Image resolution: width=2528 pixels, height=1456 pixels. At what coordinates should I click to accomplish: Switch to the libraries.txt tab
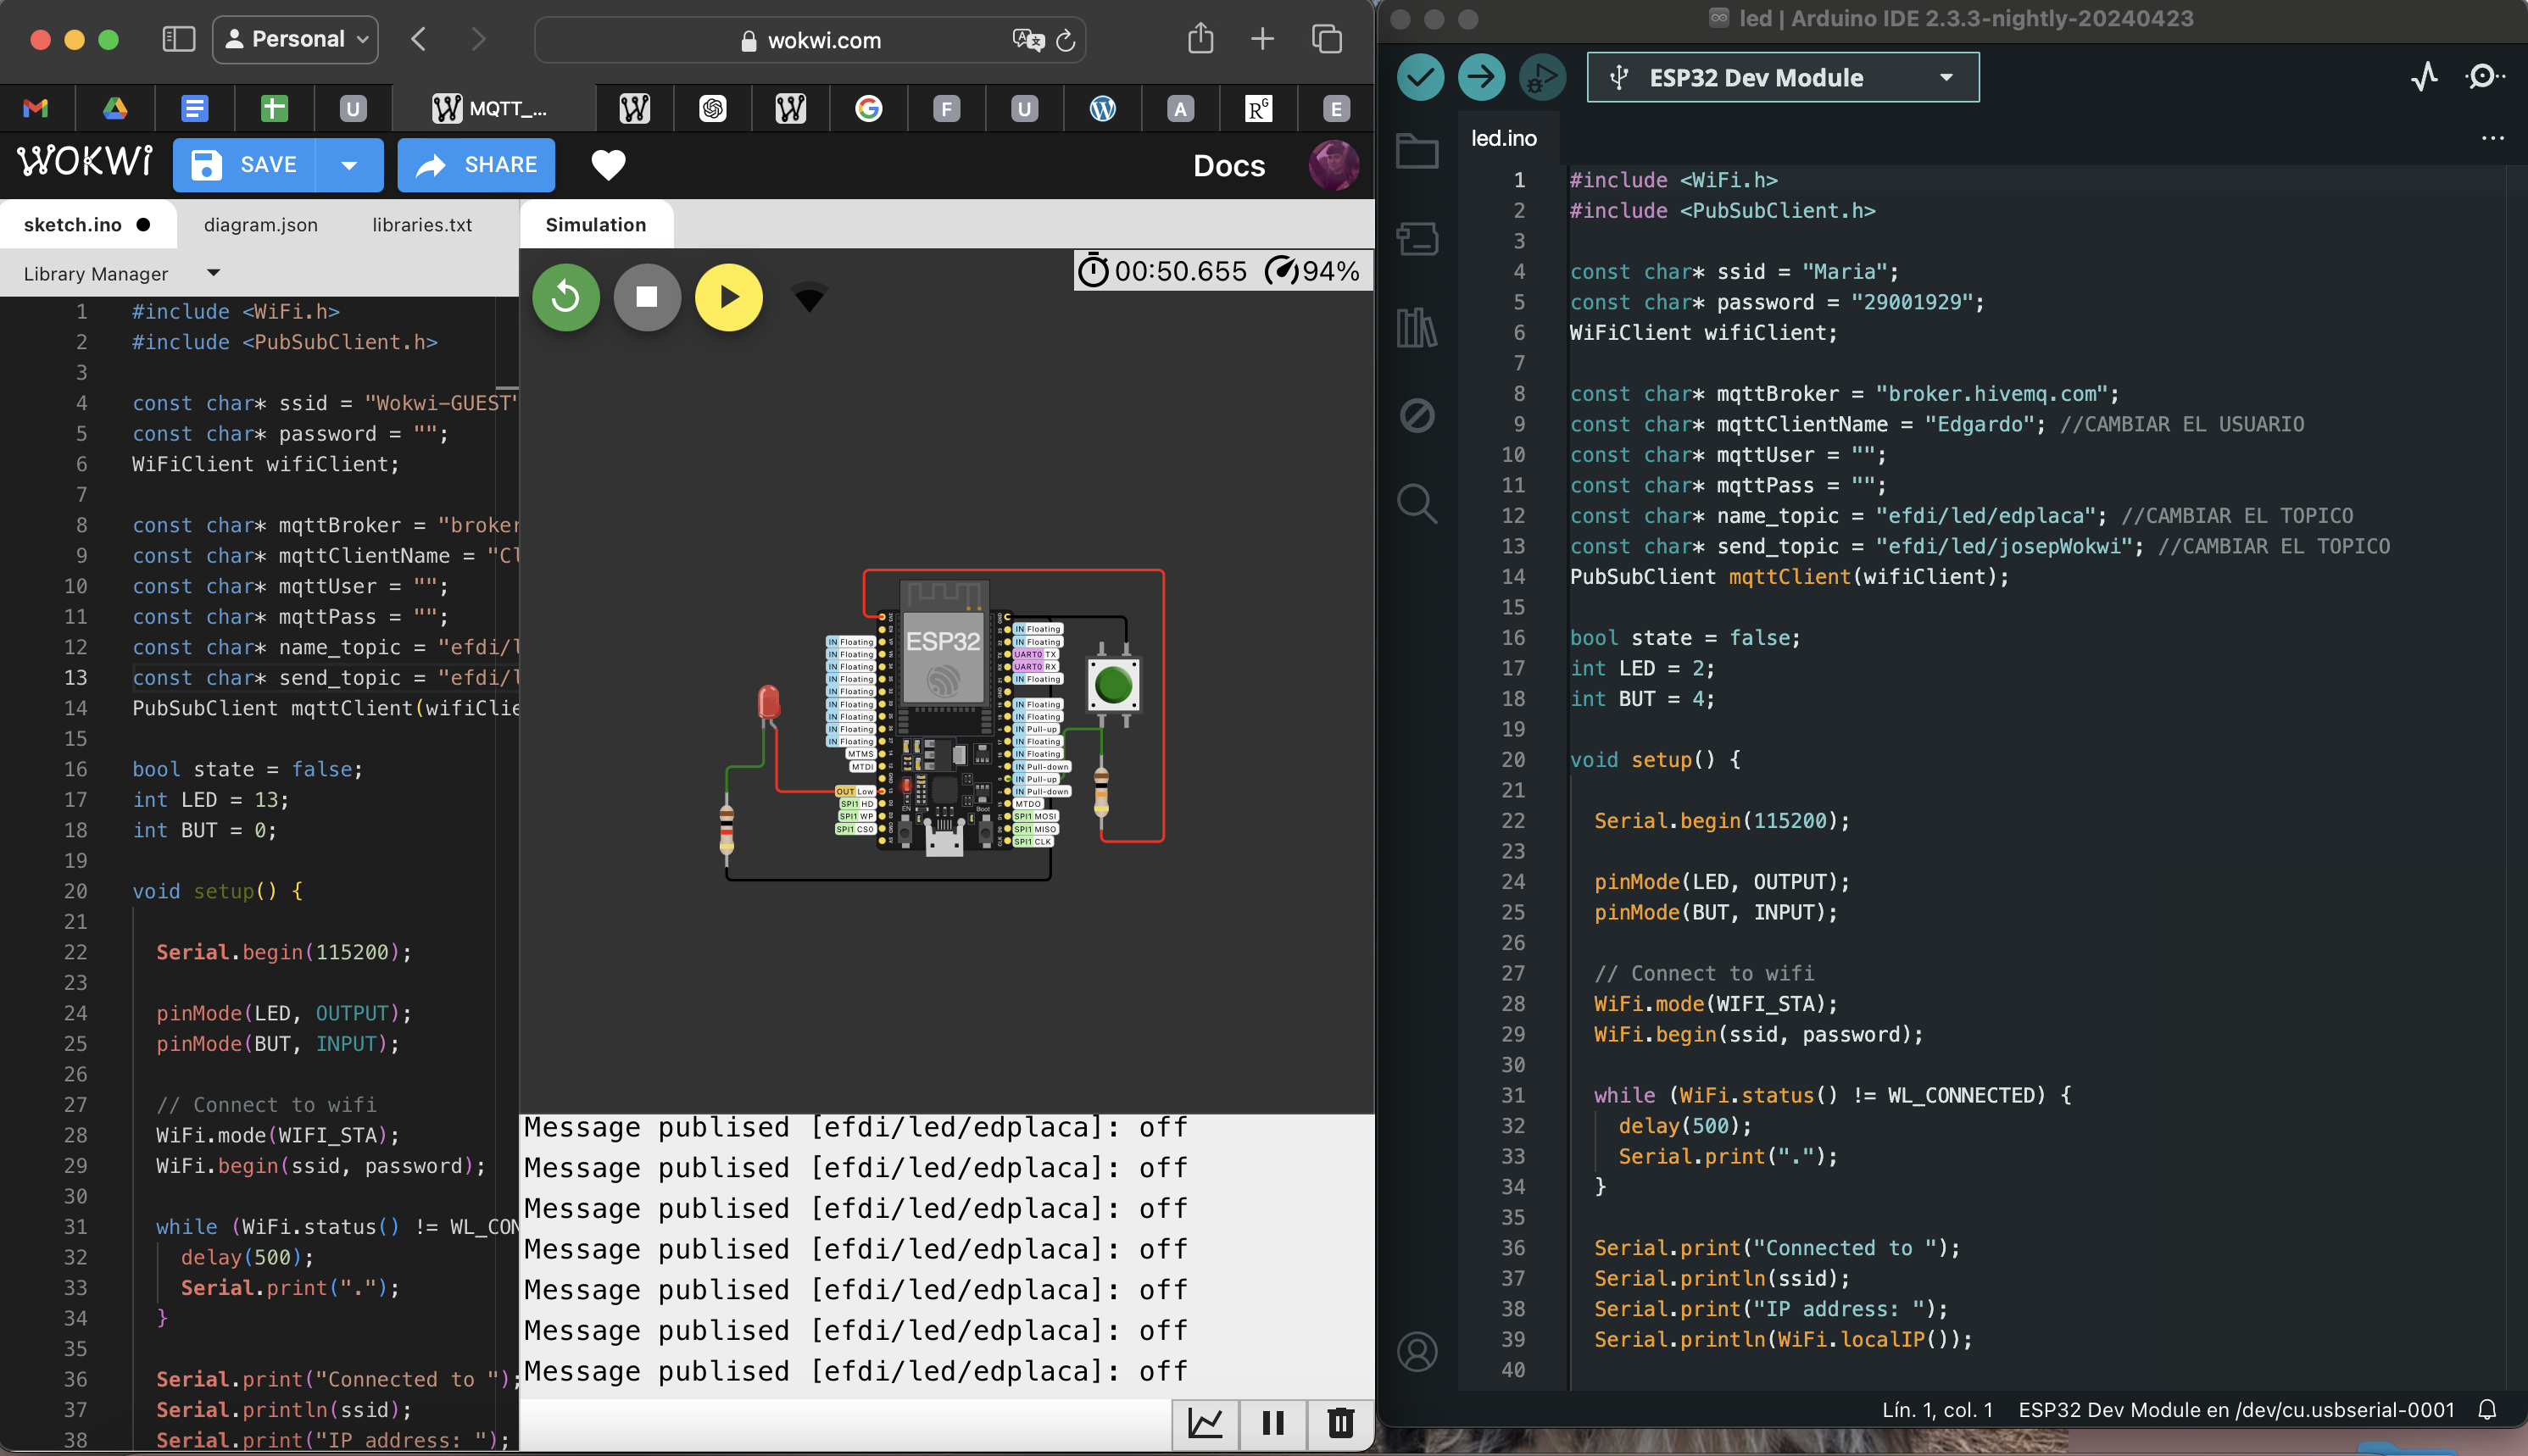422,225
